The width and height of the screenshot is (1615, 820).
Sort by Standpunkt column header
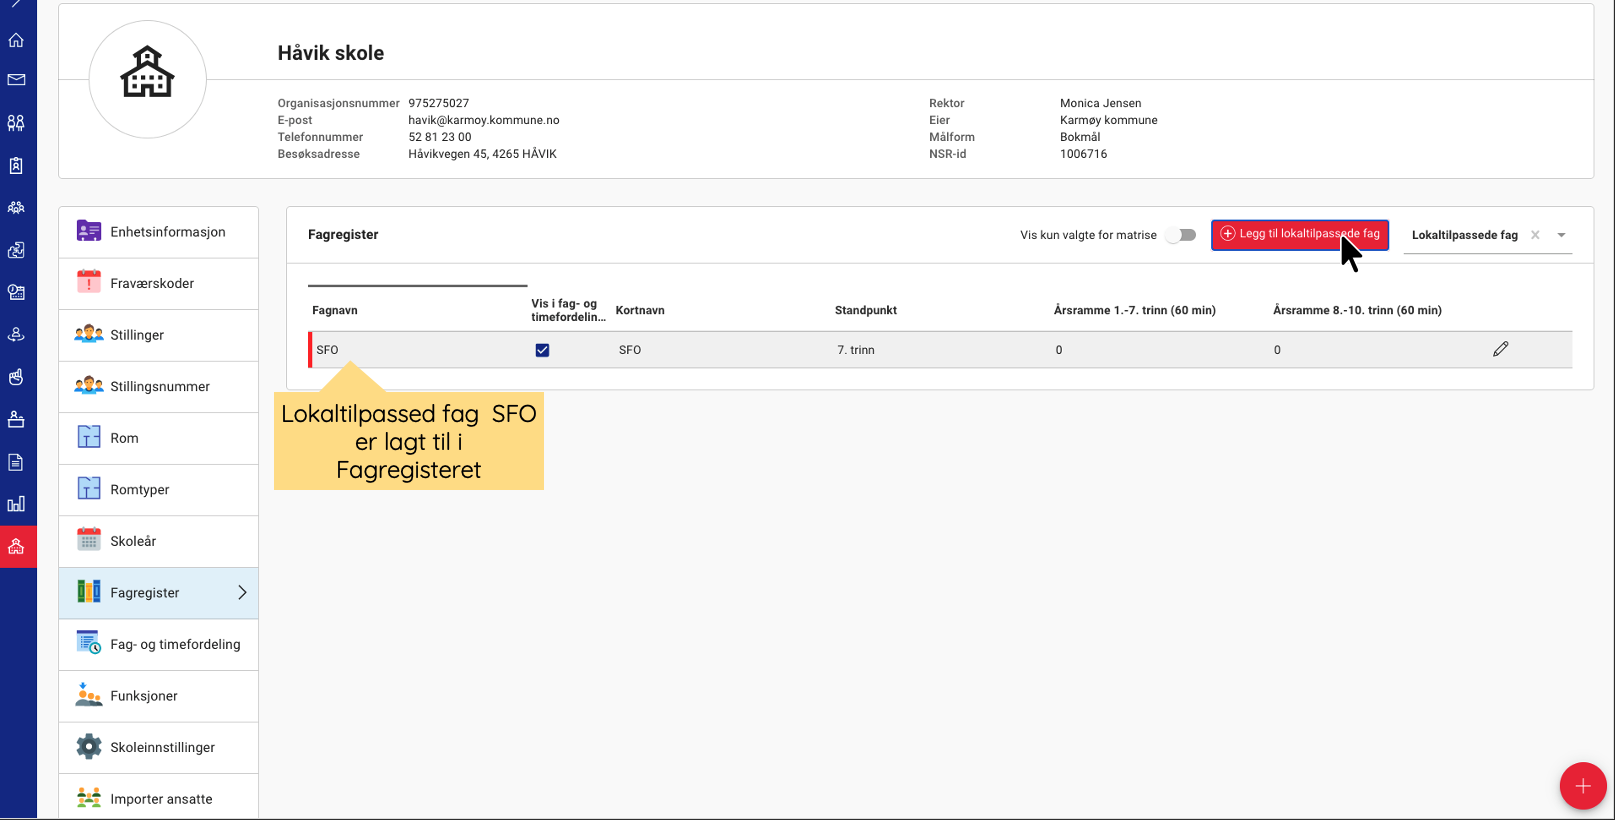866,311
